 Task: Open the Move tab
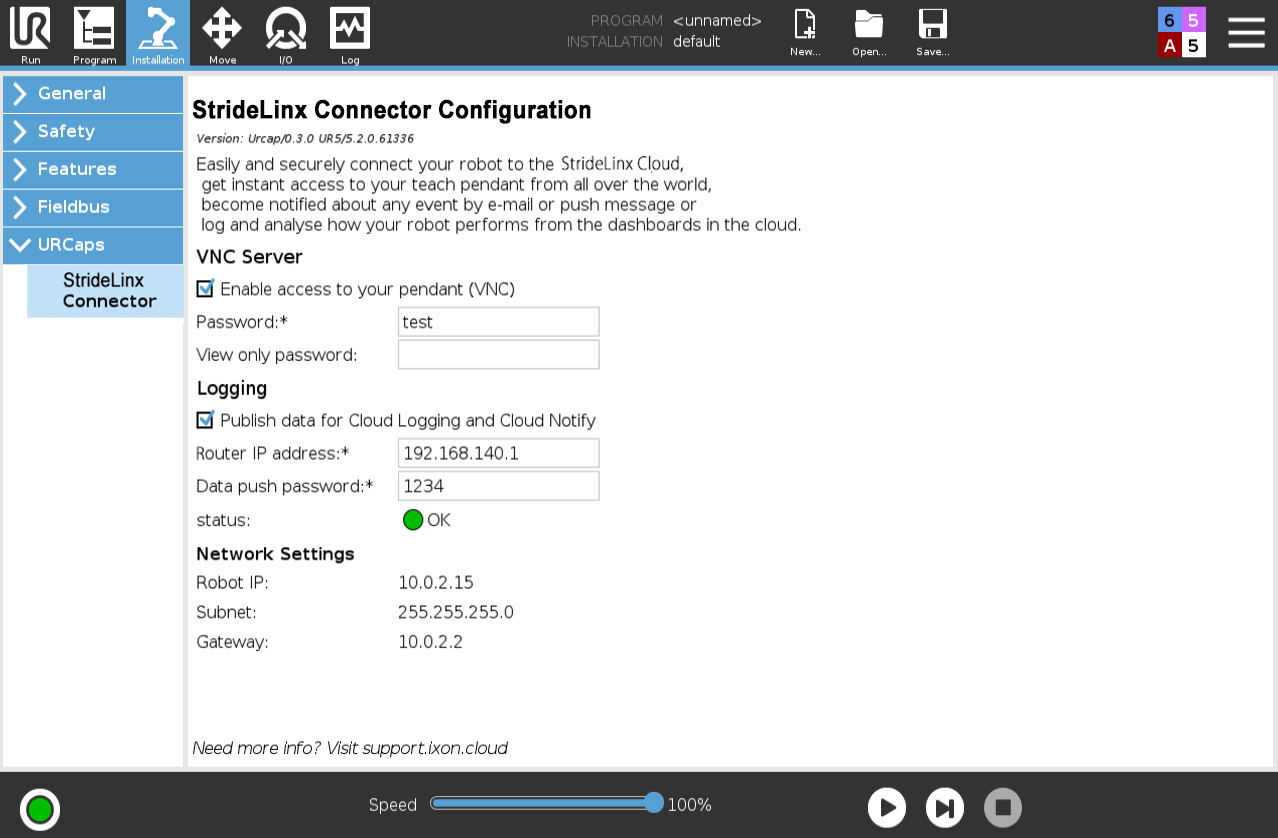click(222, 34)
